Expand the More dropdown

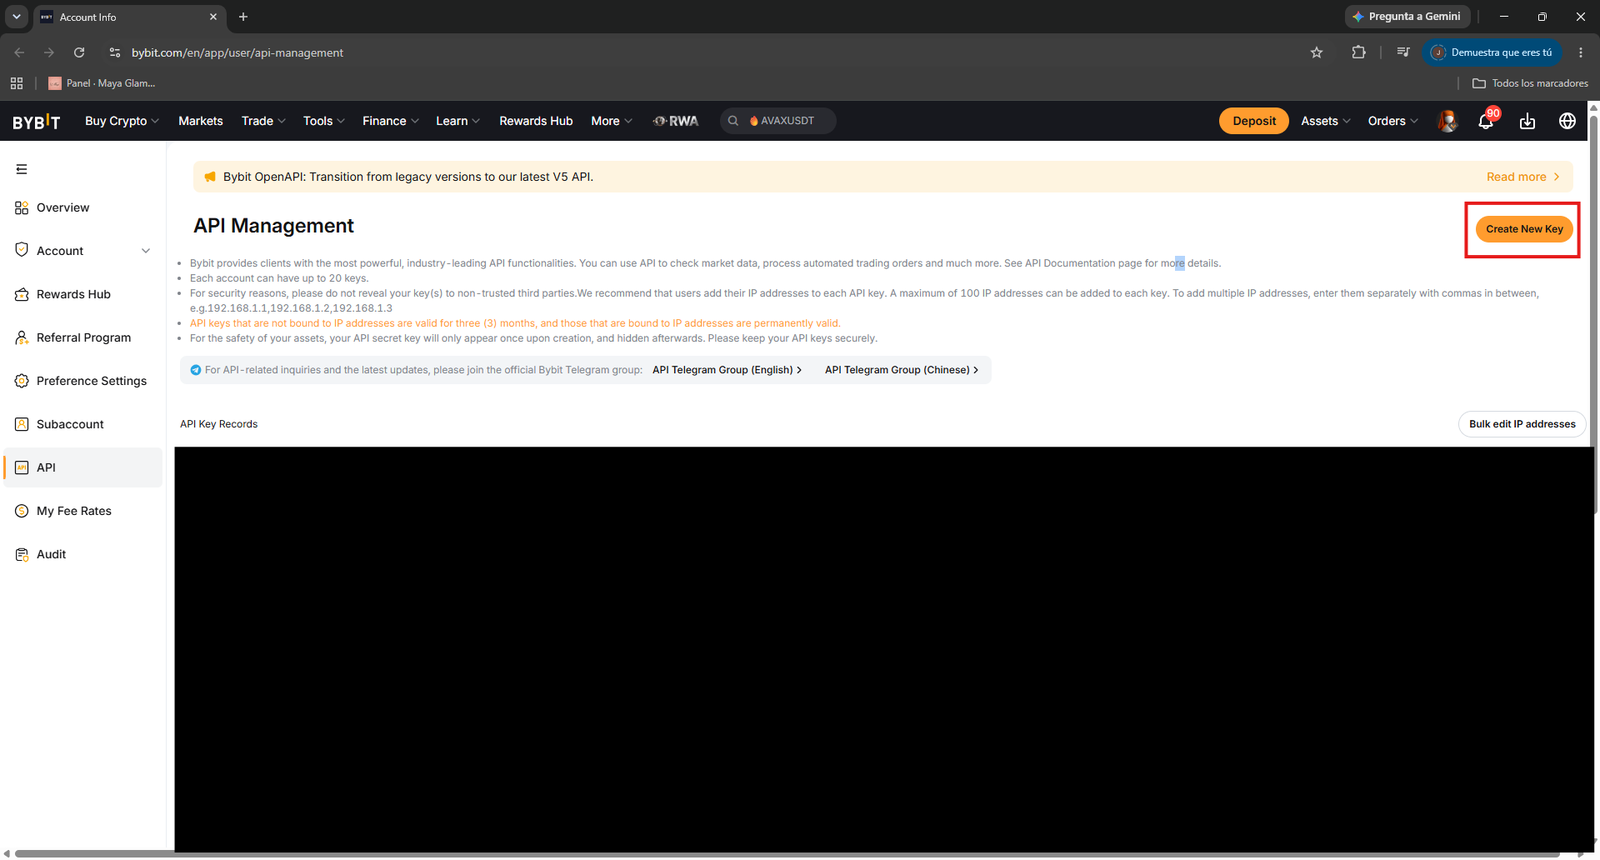pos(612,121)
